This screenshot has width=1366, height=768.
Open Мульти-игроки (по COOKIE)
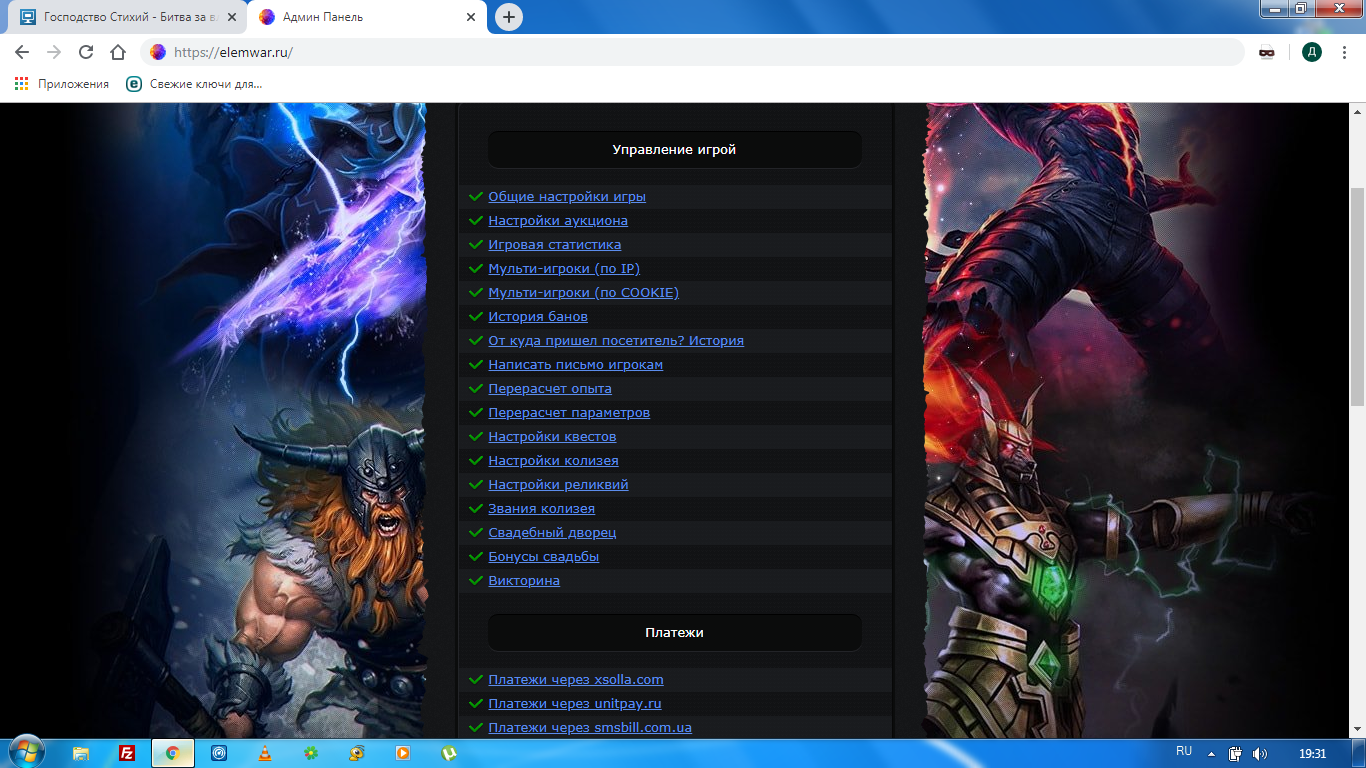click(x=584, y=293)
